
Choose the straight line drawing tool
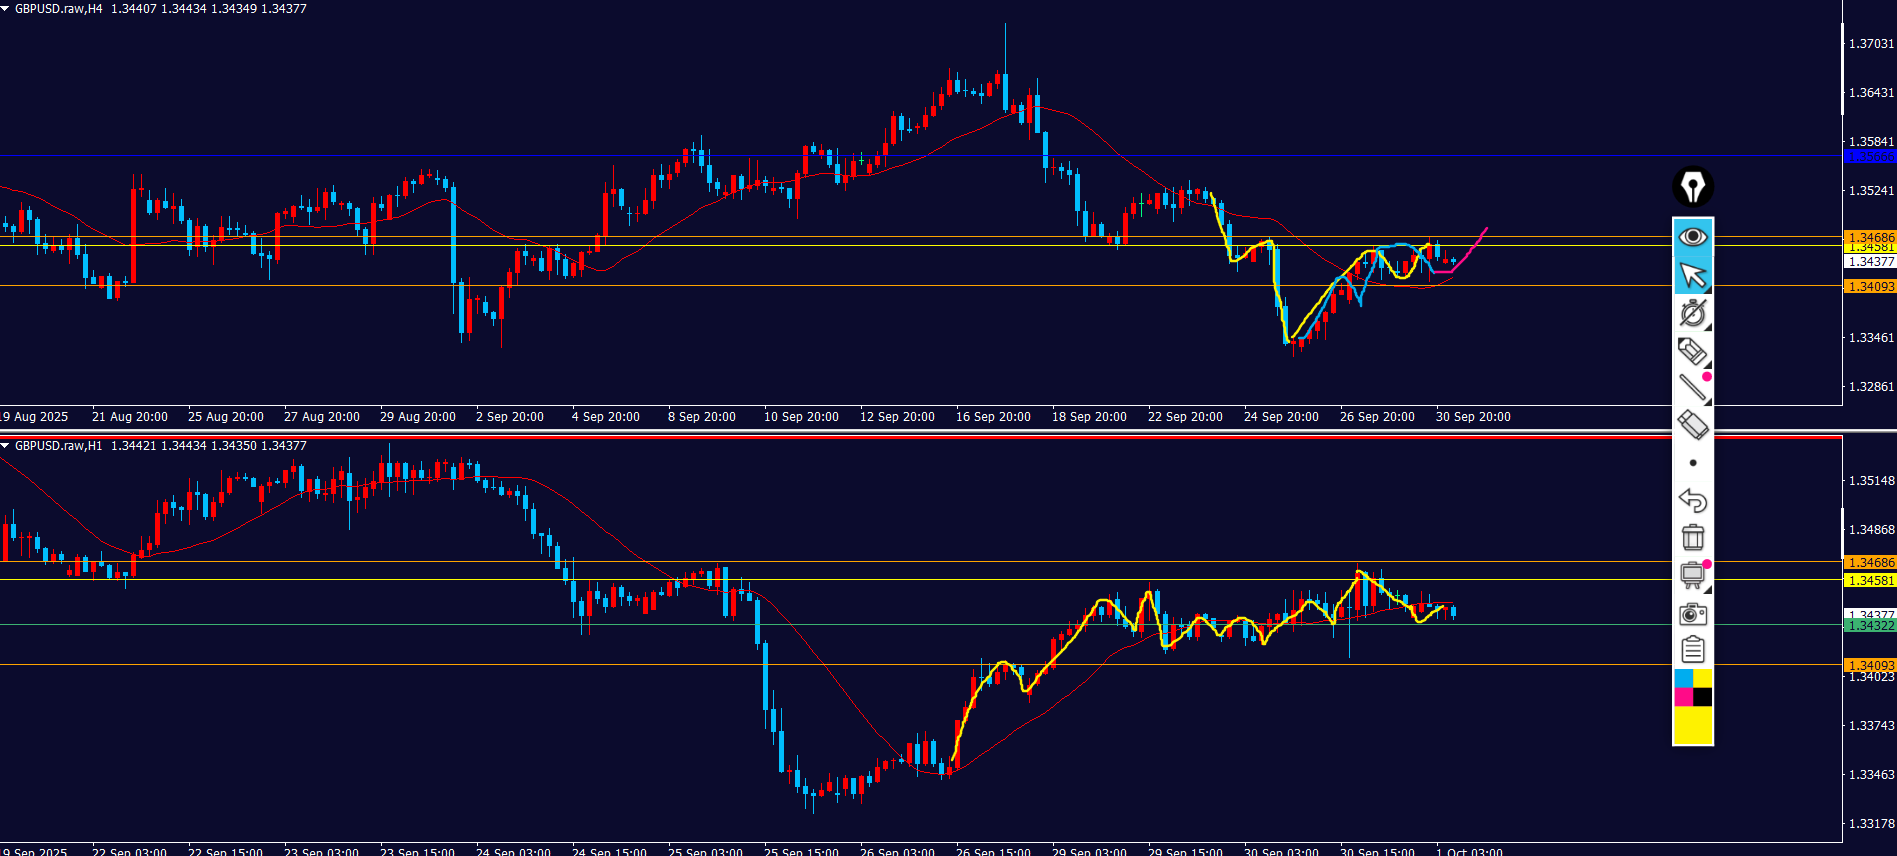click(1692, 388)
